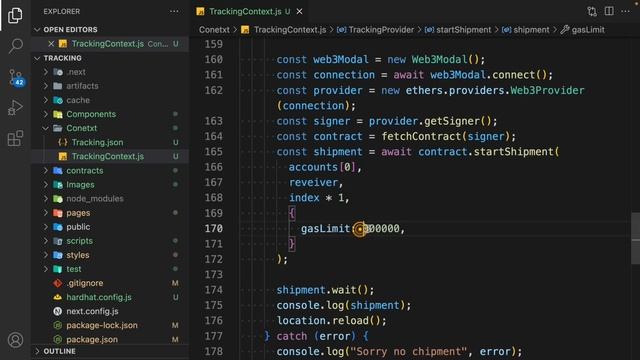The image size is (640, 360).
Task: Open editor more actions ellipsis
Action: (x=625, y=11)
